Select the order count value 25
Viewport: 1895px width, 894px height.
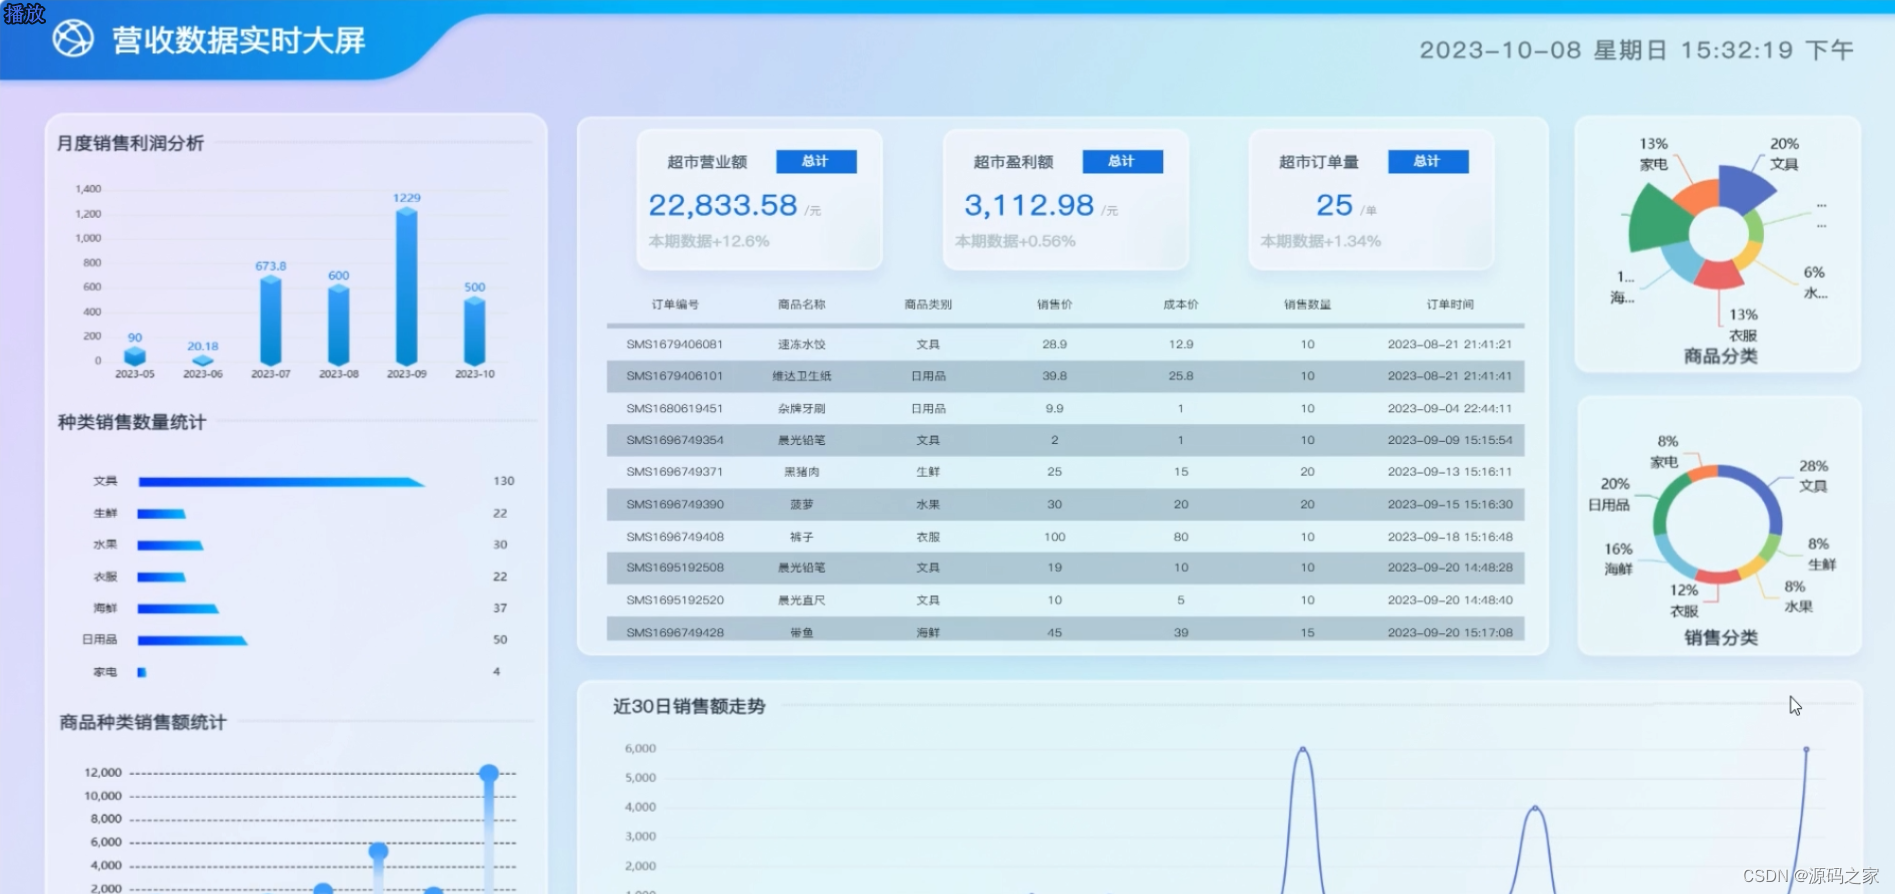coord(1334,205)
